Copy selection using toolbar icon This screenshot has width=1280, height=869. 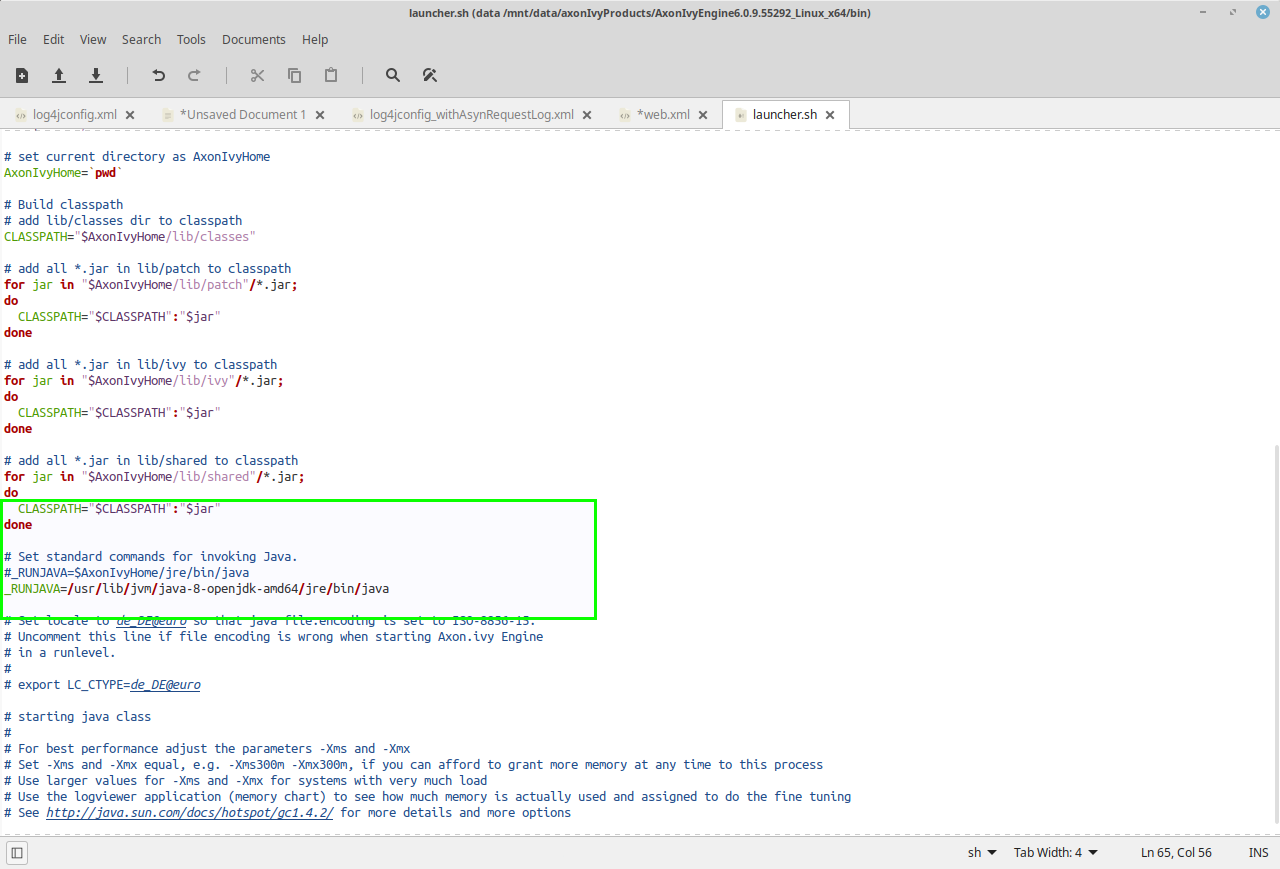294,75
